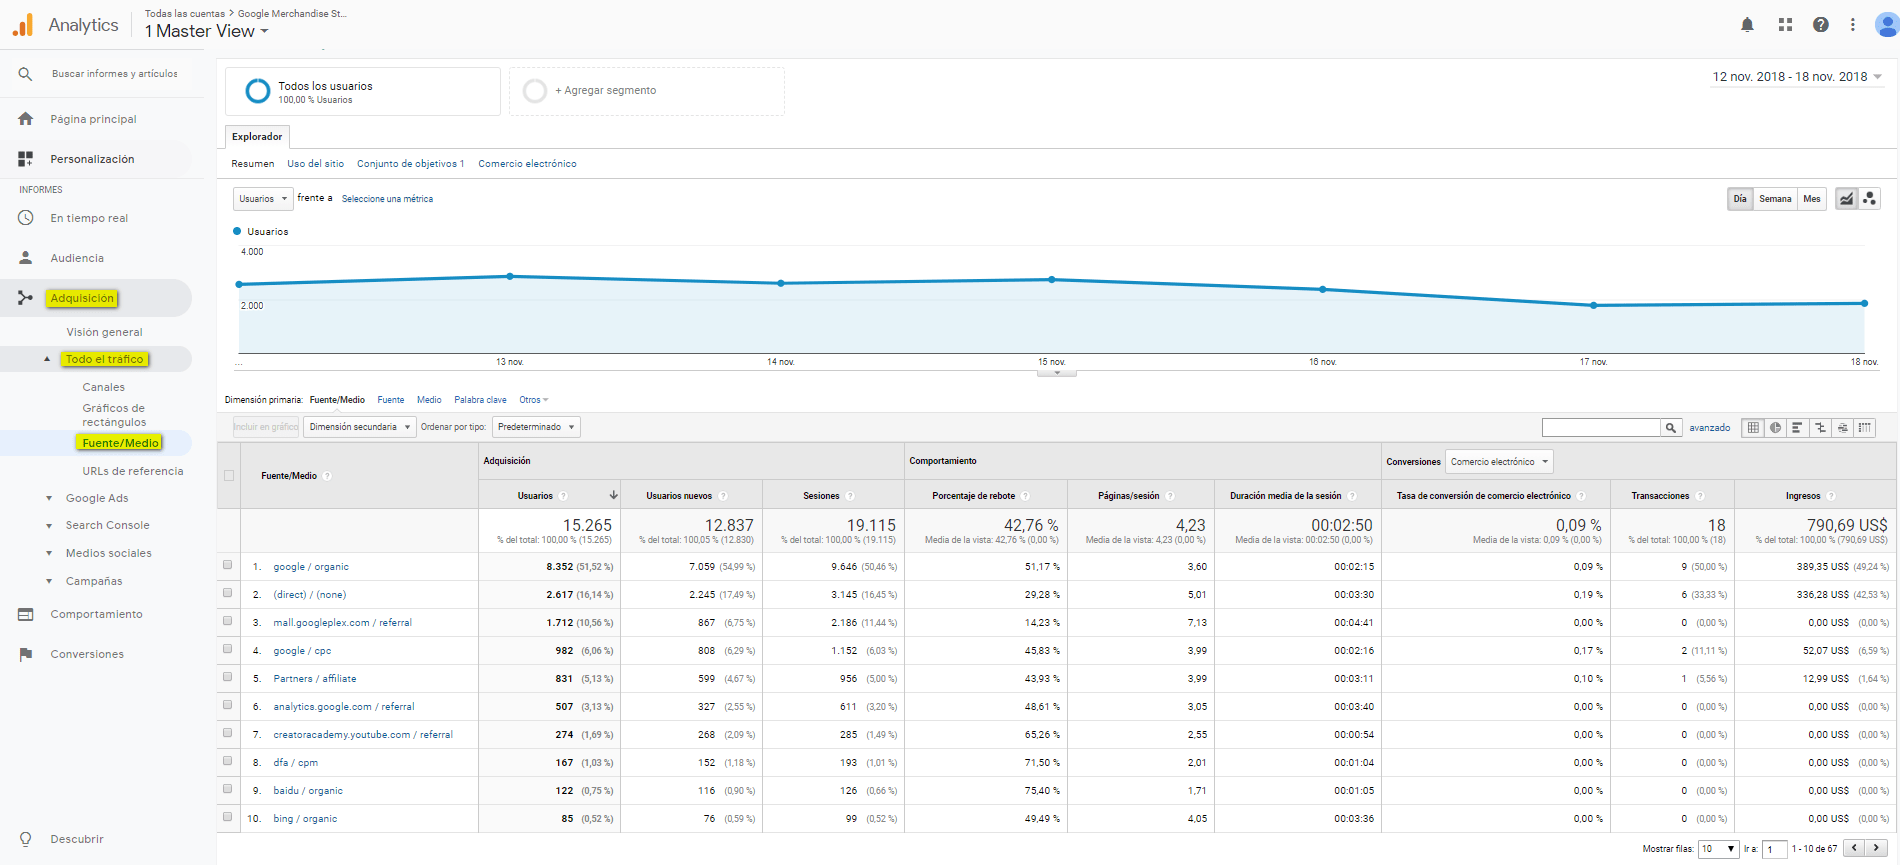Open the Otros dimension dropdown
Screen dimensions: 1900x865
point(534,400)
